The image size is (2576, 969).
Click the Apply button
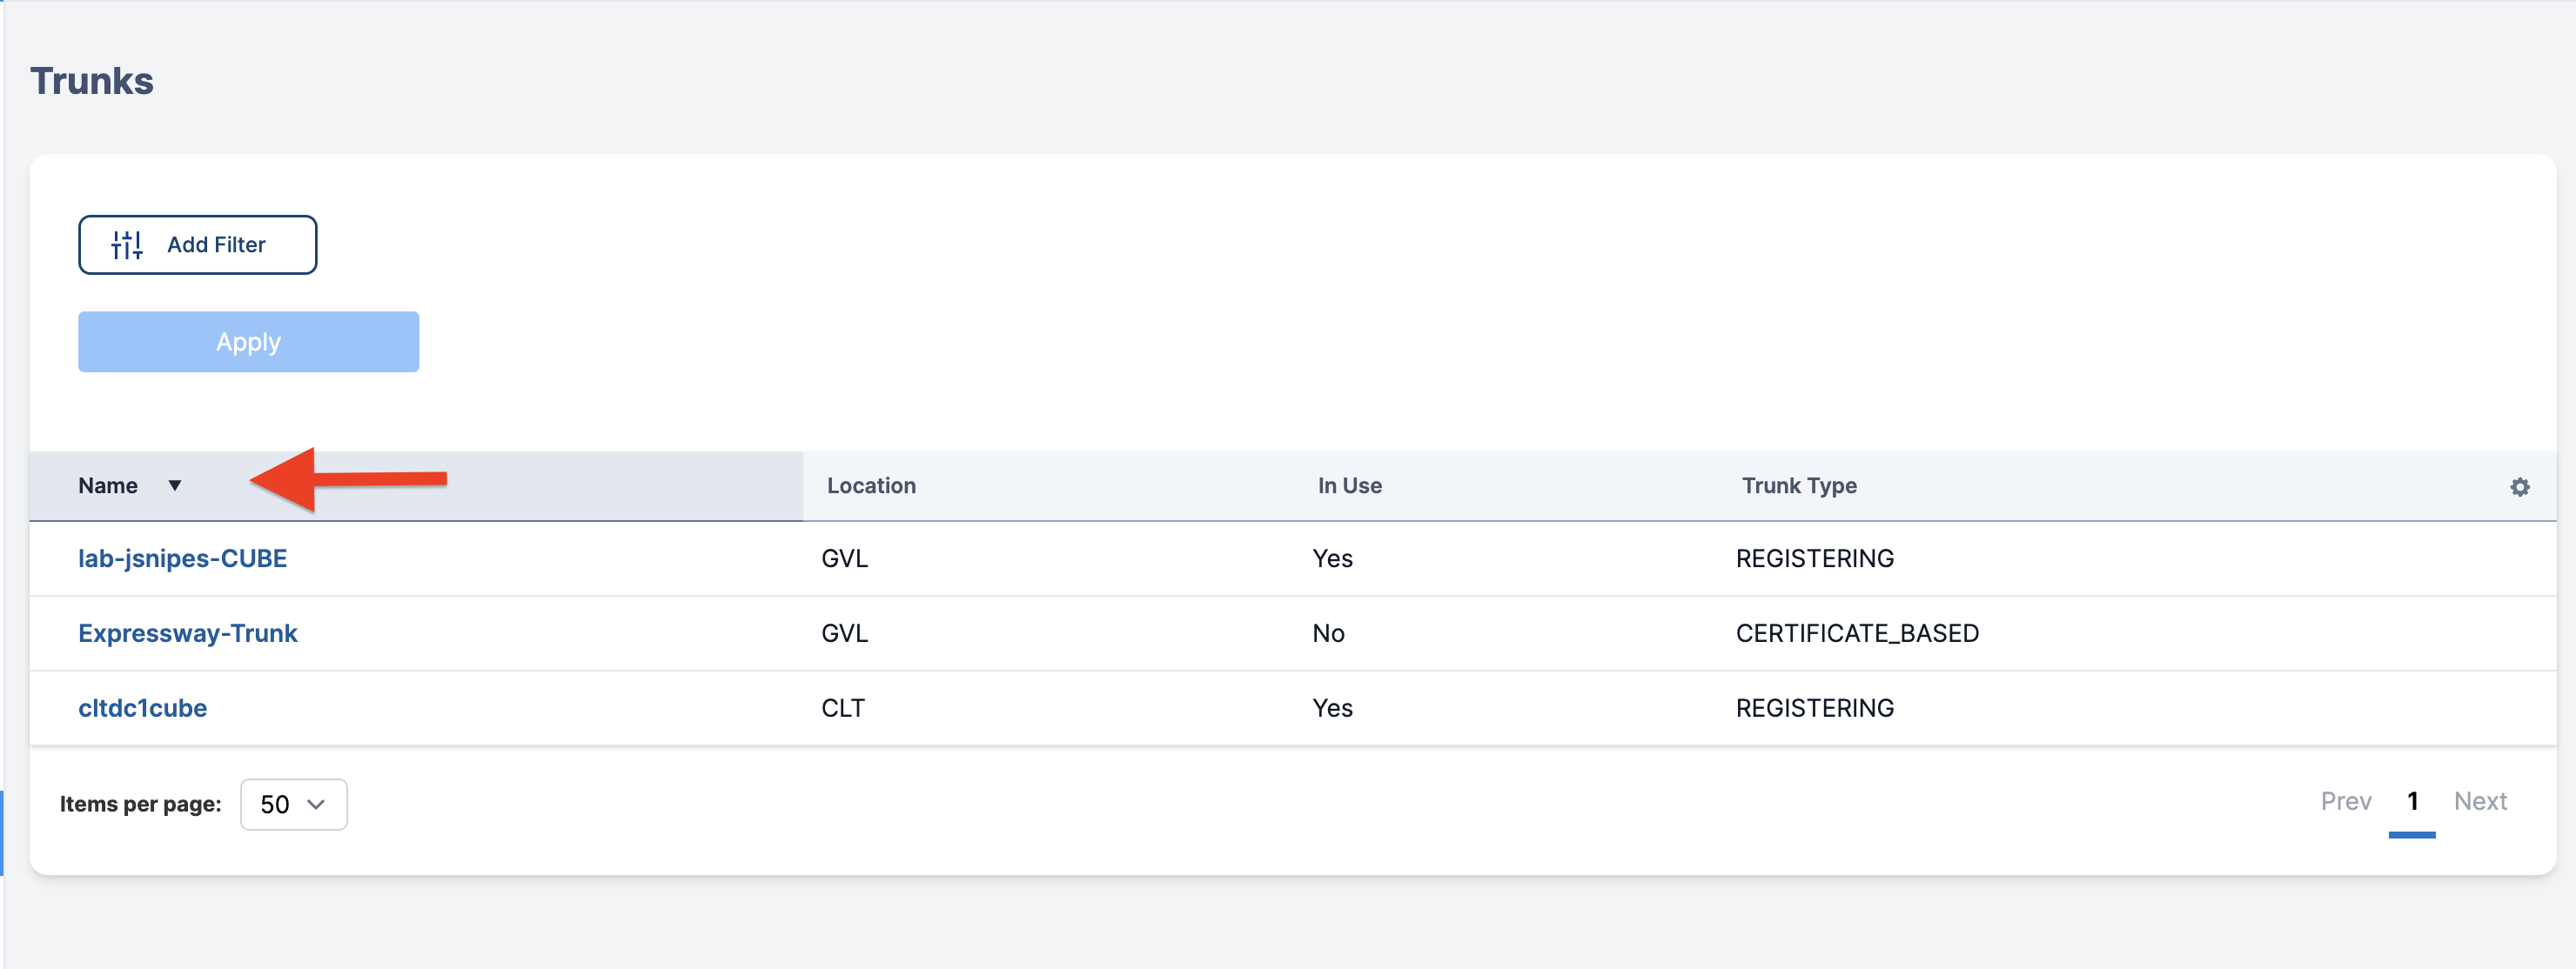(x=248, y=342)
